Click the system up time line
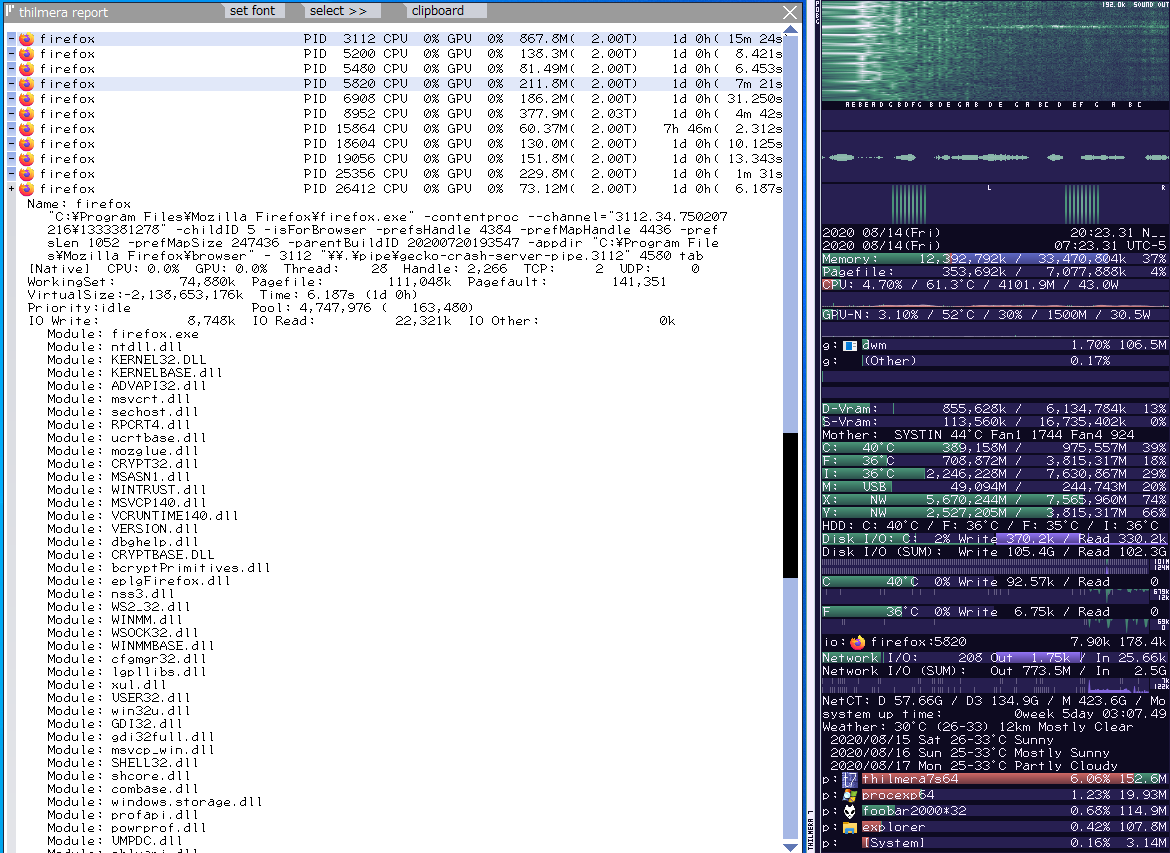Screen dimensions: 1170x853 (x=994, y=714)
